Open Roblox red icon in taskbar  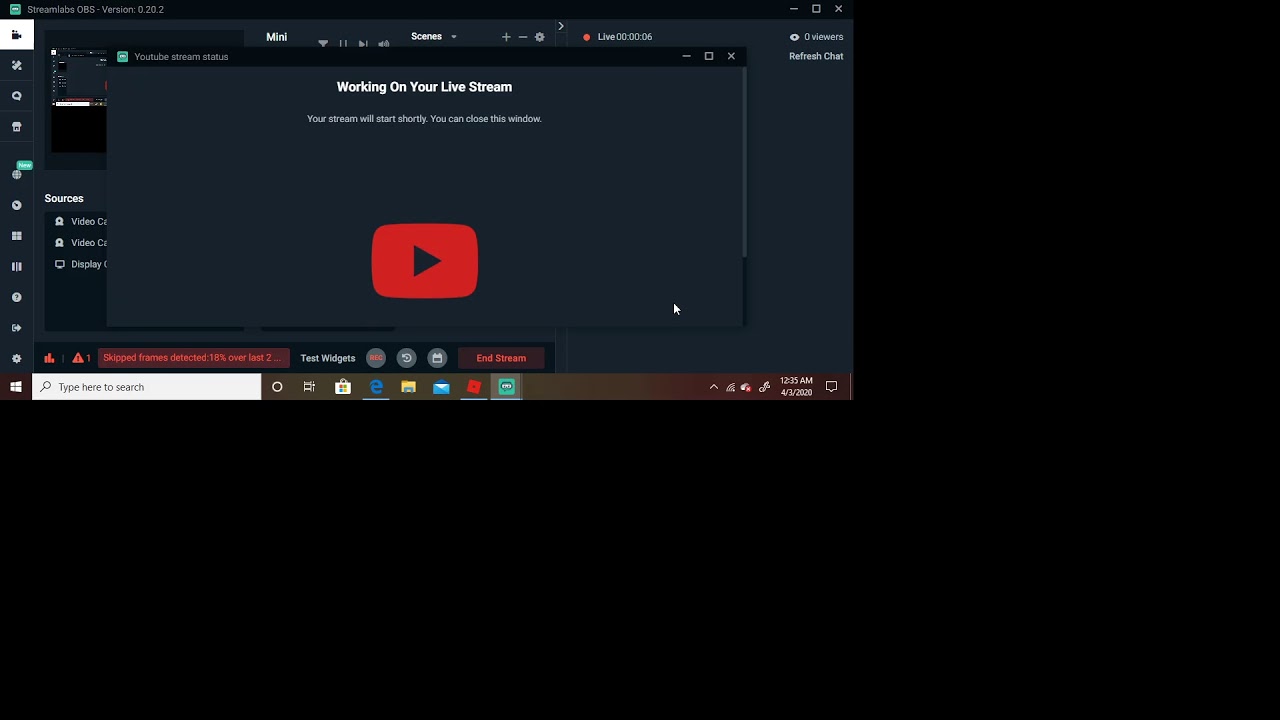coord(474,387)
